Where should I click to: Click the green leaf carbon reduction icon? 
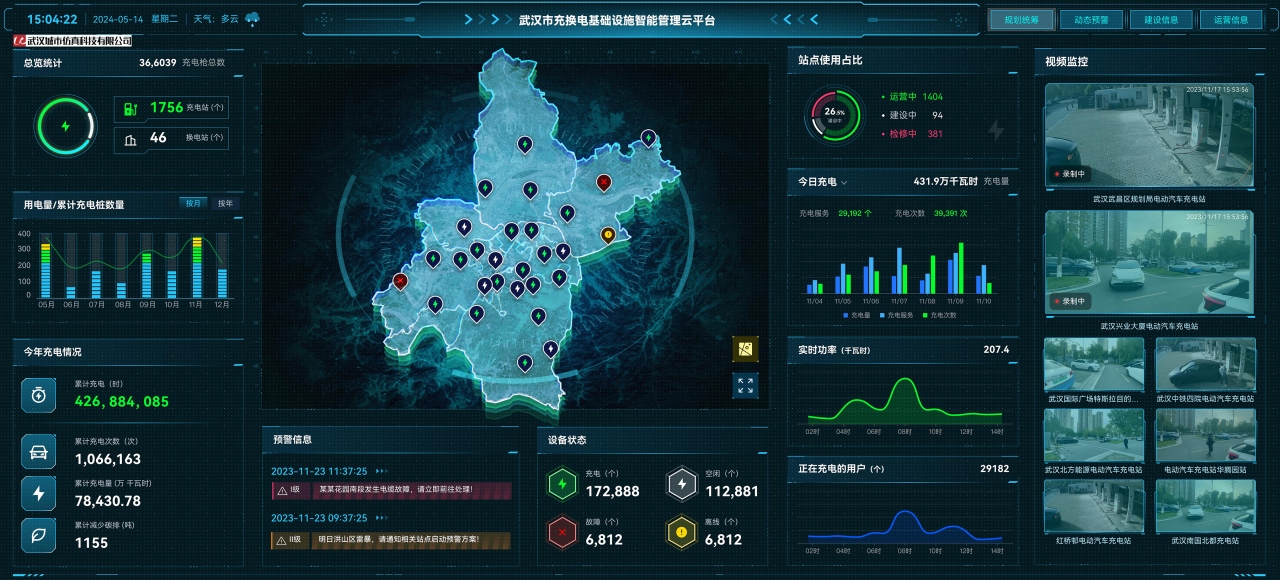(x=39, y=535)
